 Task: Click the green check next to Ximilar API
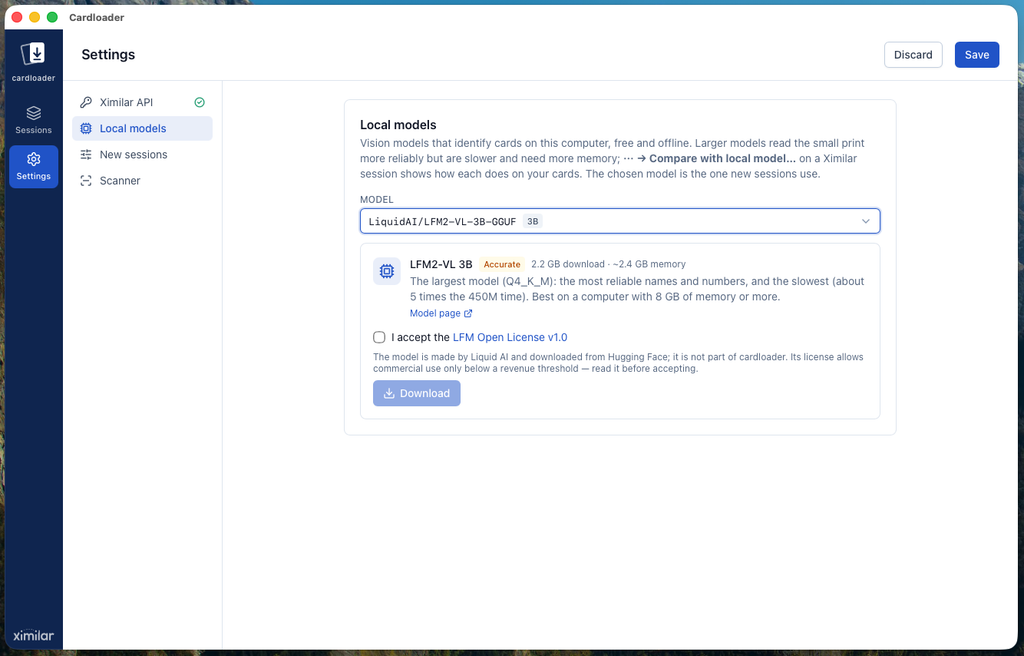[x=200, y=102]
